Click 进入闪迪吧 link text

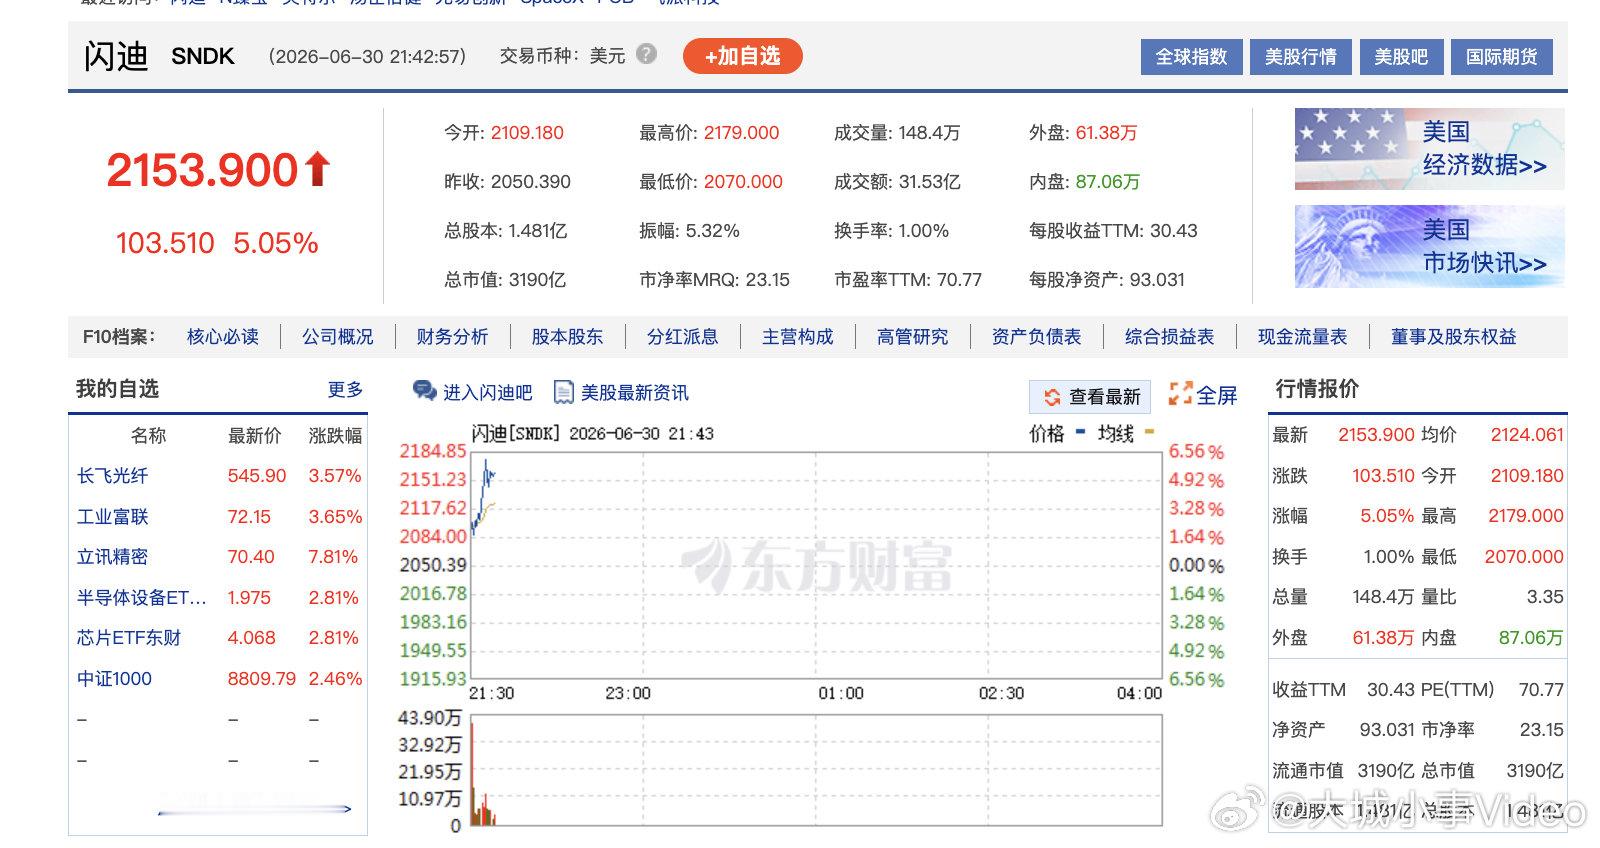click(488, 393)
